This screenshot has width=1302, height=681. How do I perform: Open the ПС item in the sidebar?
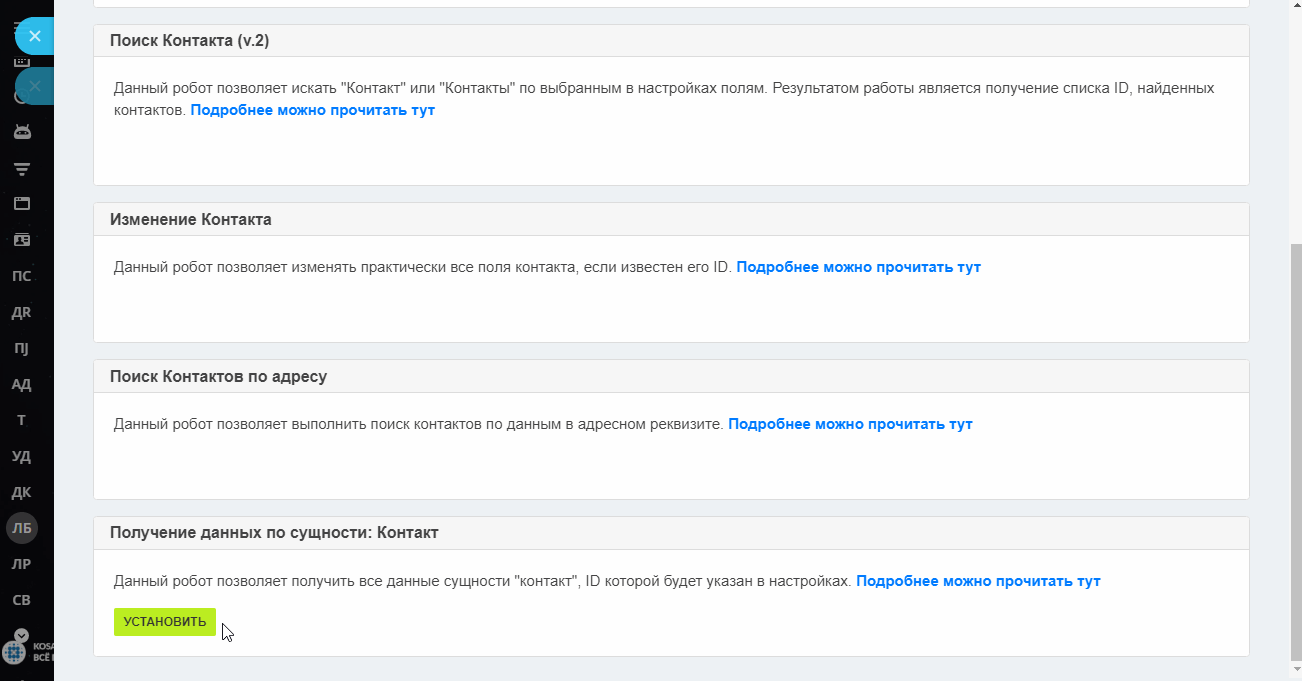tap(21, 276)
